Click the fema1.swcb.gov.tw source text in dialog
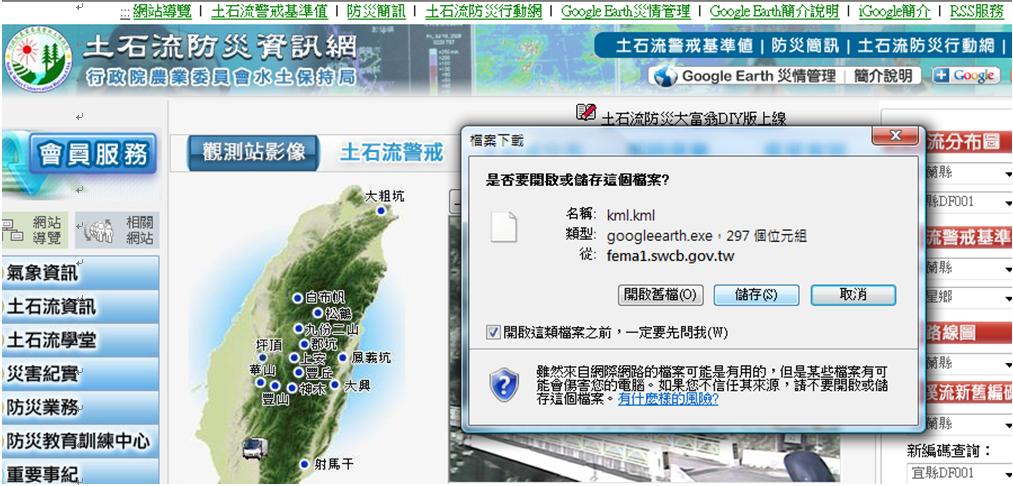The image size is (1013, 486). point(671,256)
